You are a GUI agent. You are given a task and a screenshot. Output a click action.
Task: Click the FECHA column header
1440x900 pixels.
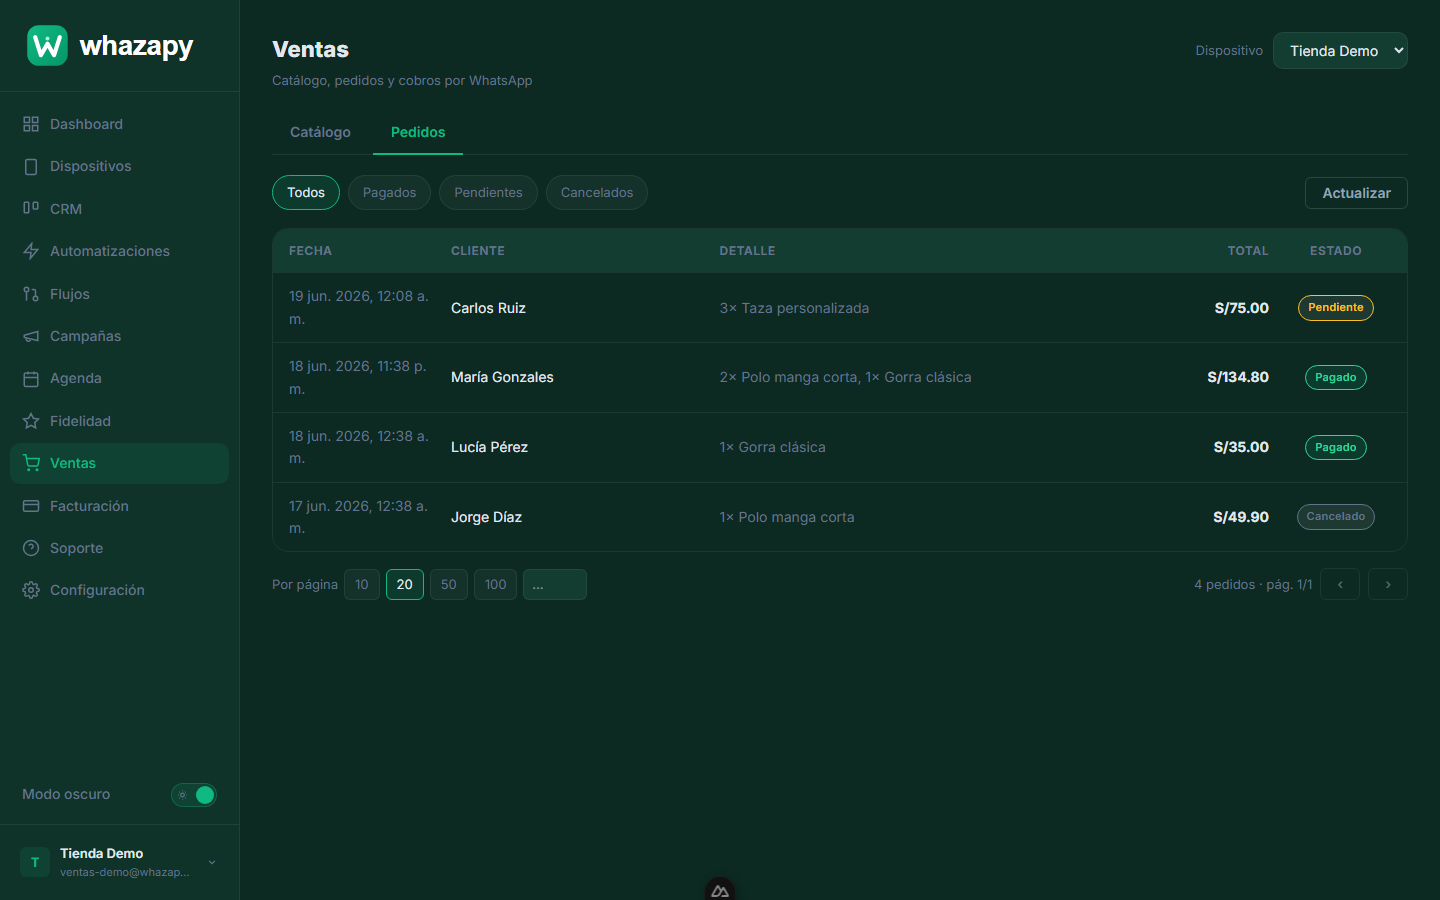(x=310, y=251)
